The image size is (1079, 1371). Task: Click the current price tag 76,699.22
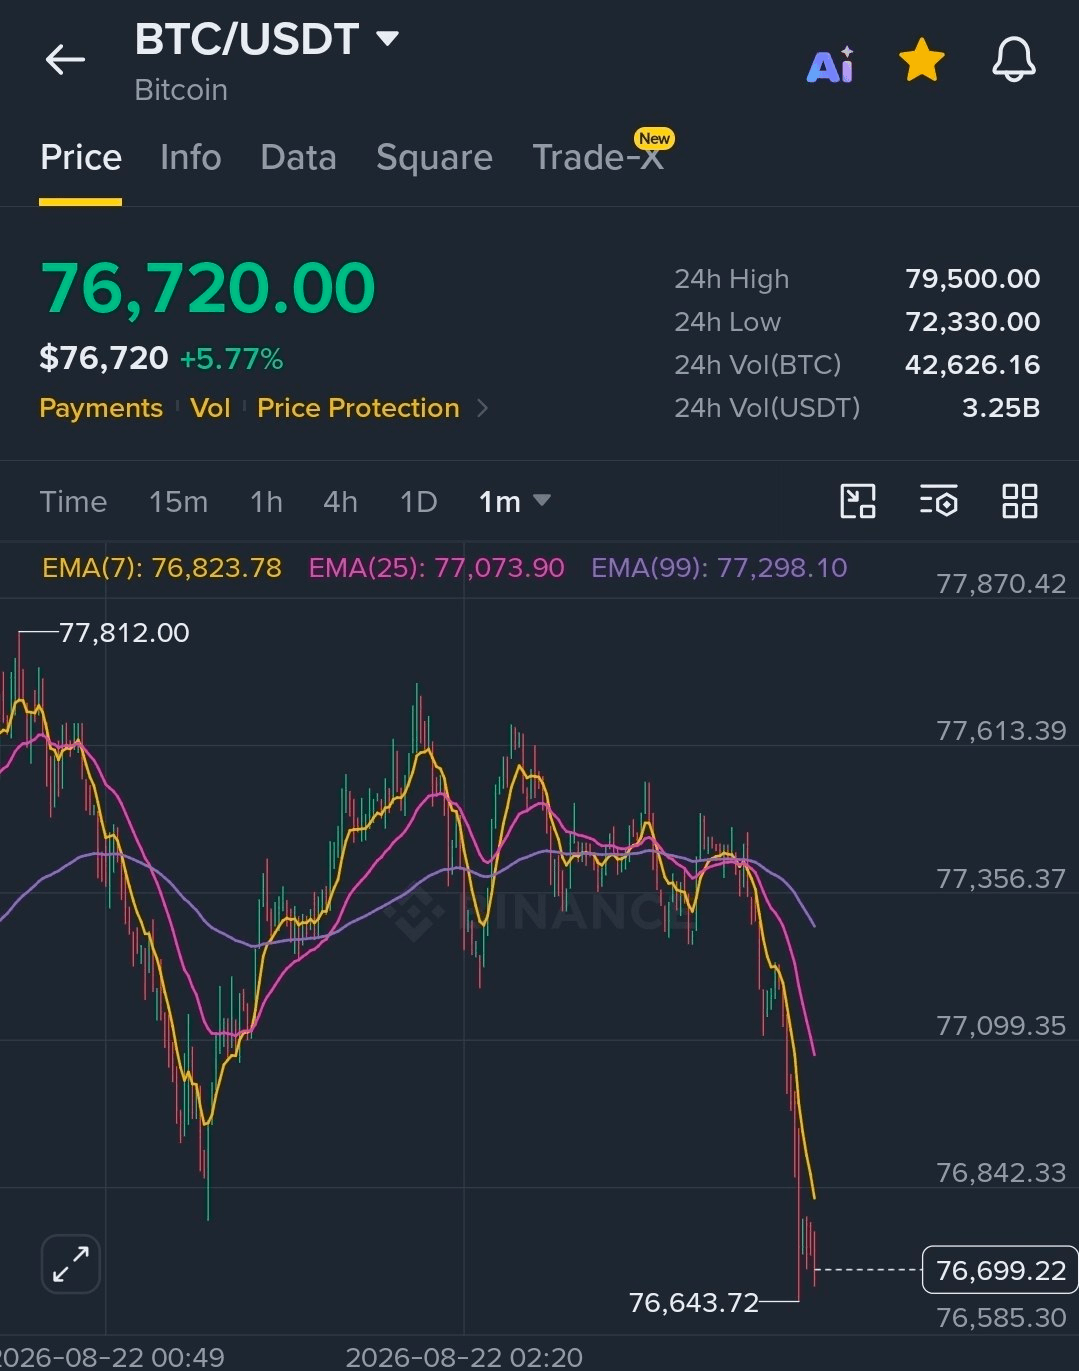(x=1000, y=1270)
